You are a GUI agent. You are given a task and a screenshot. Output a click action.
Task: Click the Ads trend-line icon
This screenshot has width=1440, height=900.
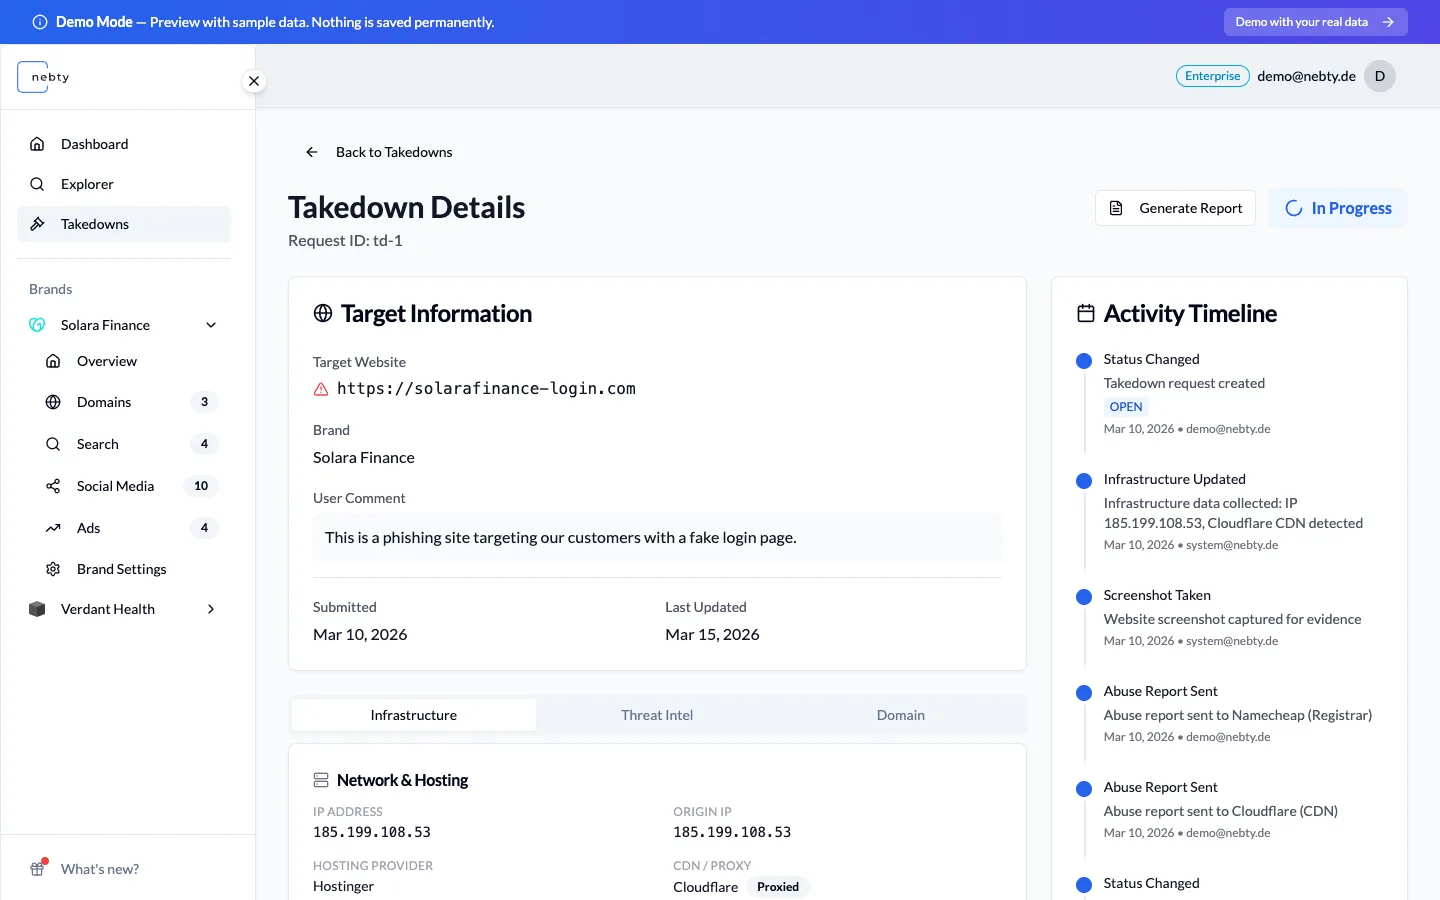point(53,528)
